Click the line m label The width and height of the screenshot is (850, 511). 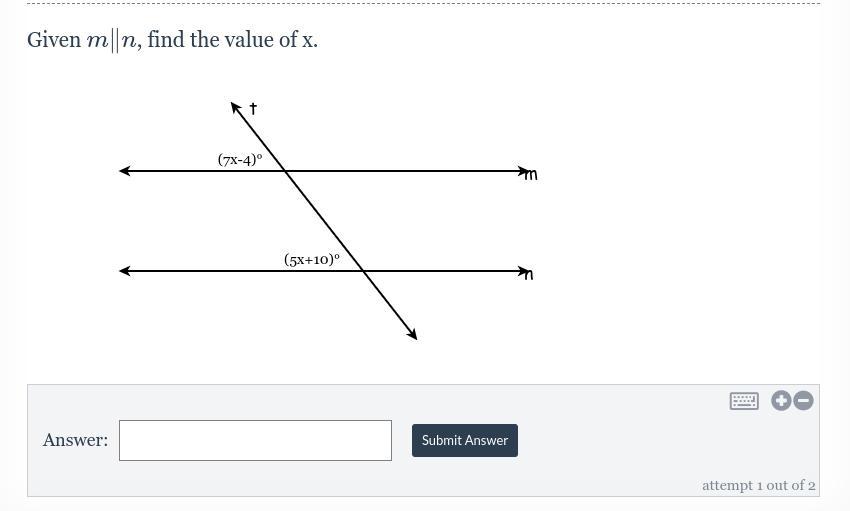(x=531, y=175)
